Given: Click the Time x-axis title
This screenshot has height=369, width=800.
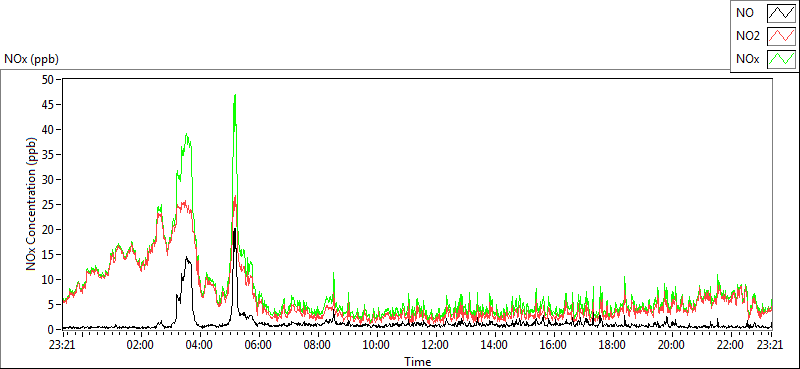Looking at the screenshot, I should 418,362.
